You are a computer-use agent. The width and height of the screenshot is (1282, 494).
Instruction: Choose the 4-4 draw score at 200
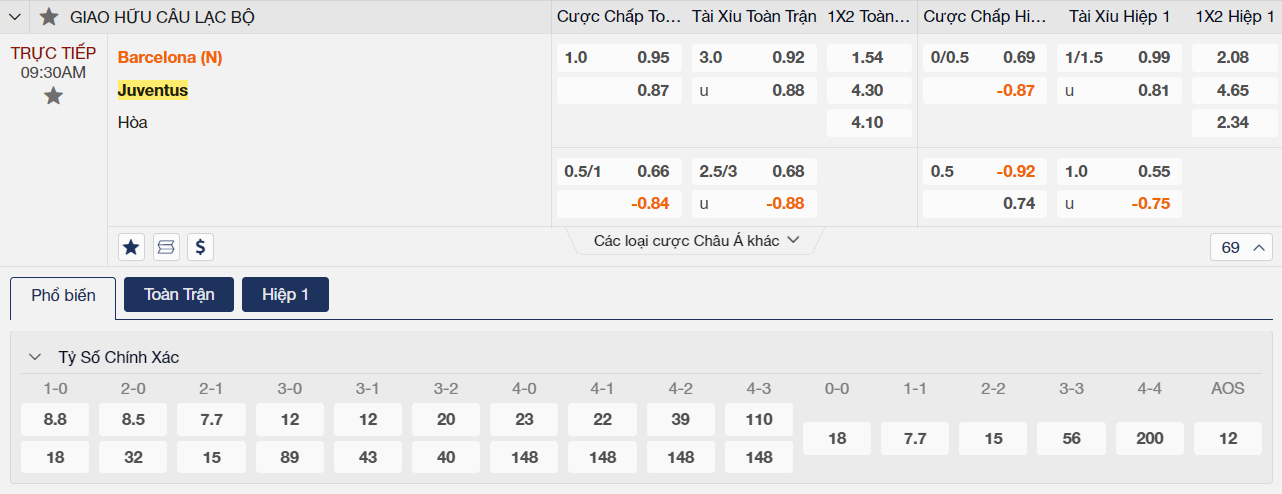pos(1150,438)
